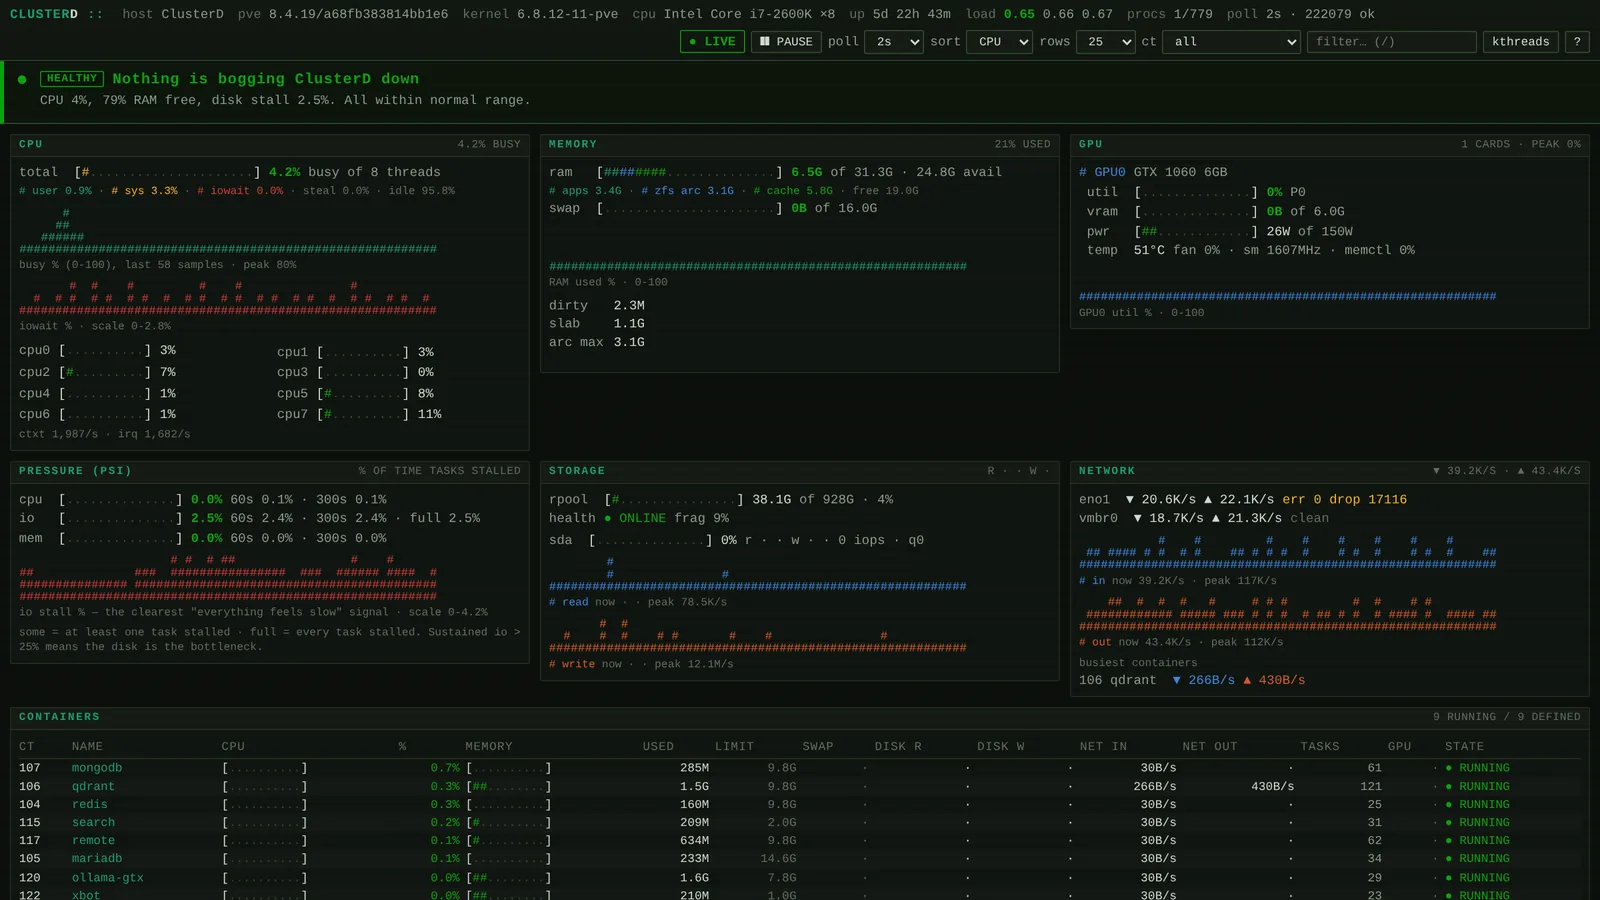Click the network header upload total arrow
Image resolution: width=1600 pixels, height=900 pixels.
click(x=1521, y=471)
